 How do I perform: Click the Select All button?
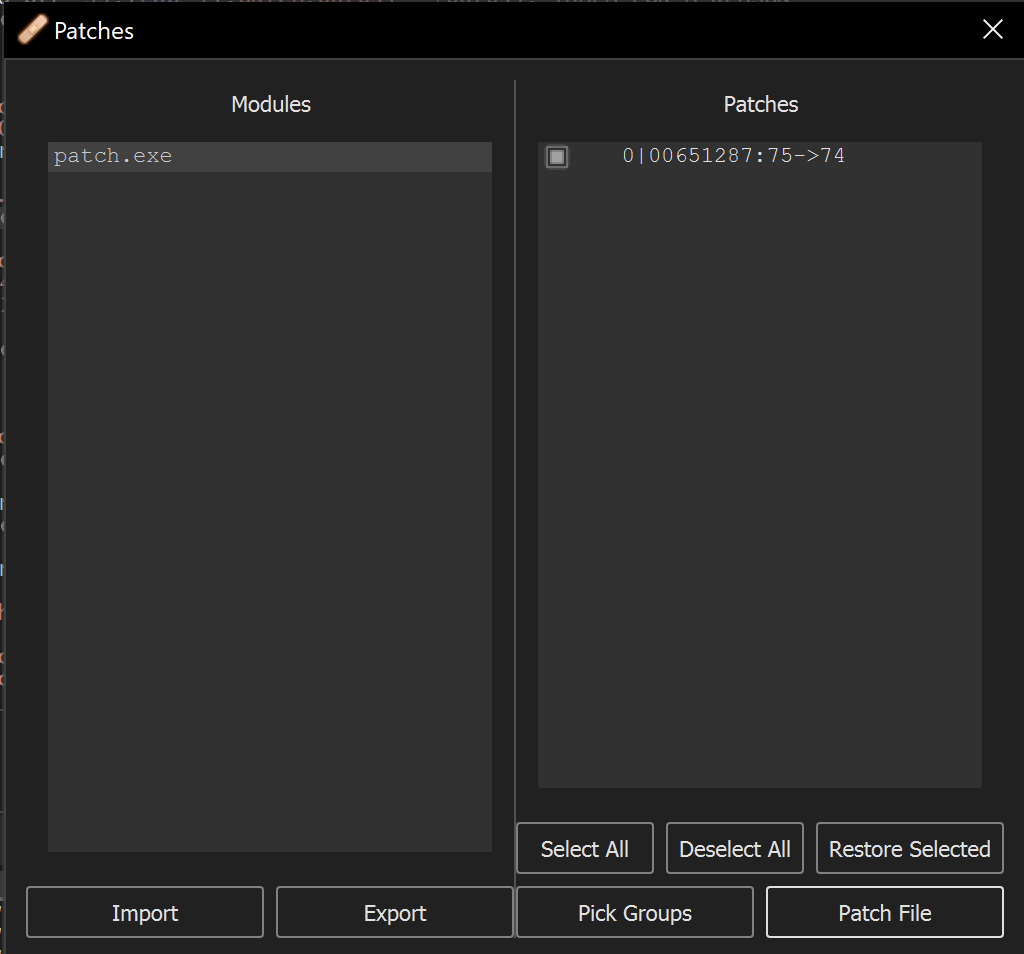click(x=584, y=848)
